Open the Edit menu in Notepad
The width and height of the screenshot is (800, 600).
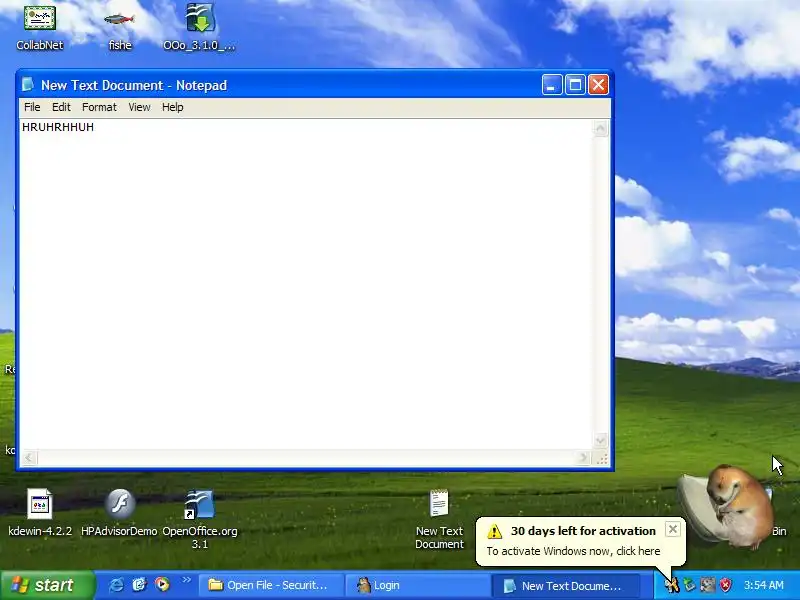point(61,107)
